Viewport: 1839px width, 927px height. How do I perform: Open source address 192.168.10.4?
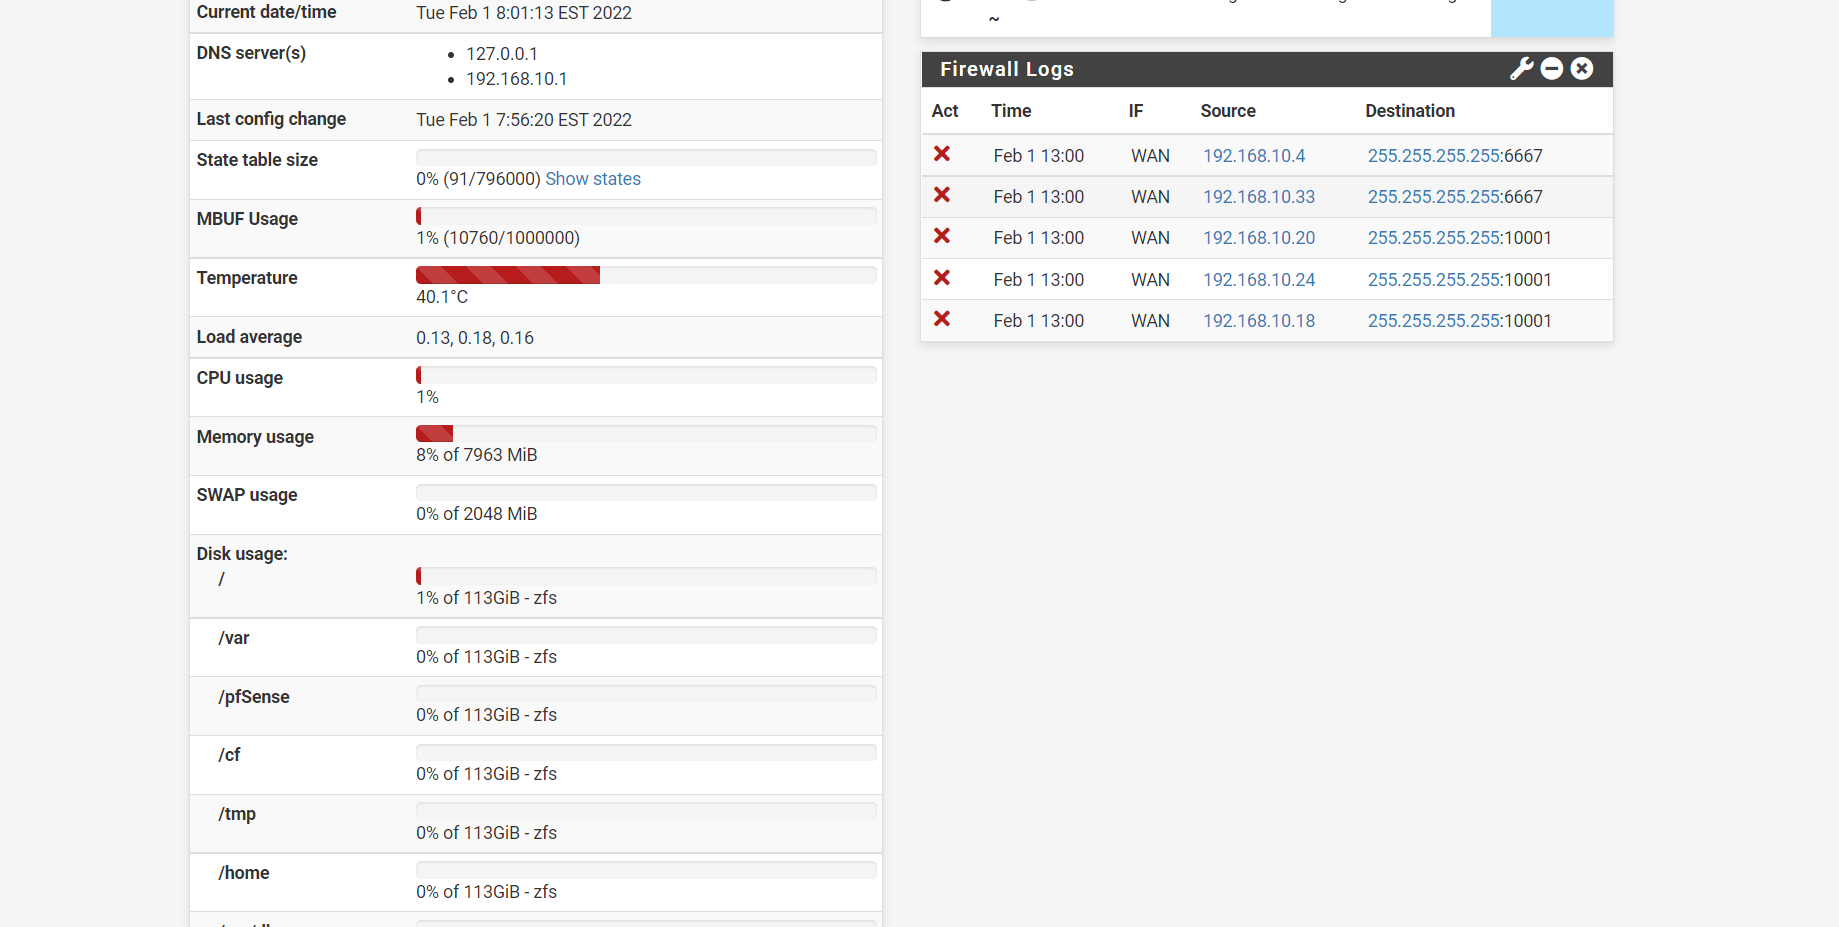[x=1254, y=156]
